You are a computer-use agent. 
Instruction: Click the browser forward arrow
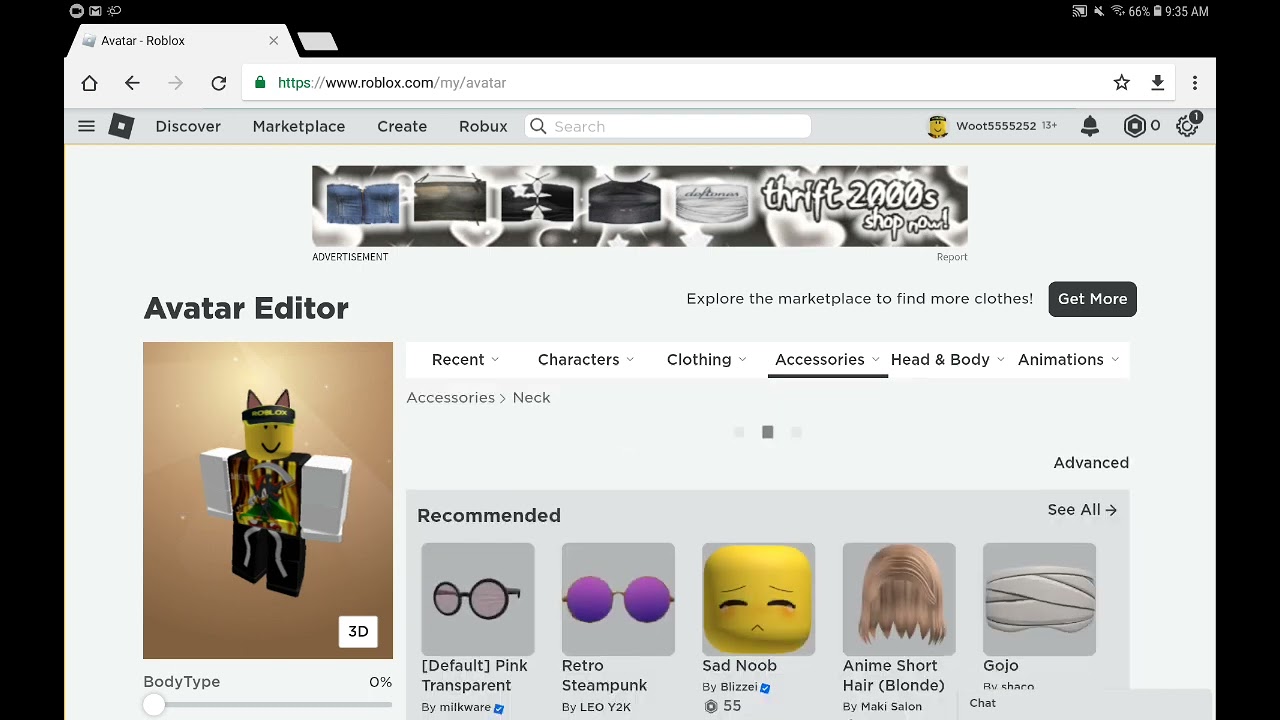tap(175, 83)
